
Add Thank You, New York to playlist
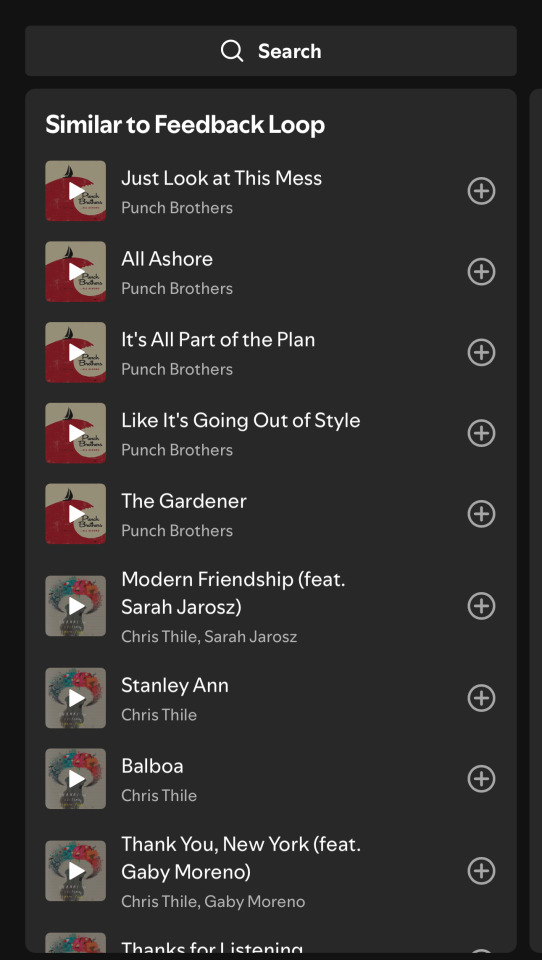tap(481, 871)
